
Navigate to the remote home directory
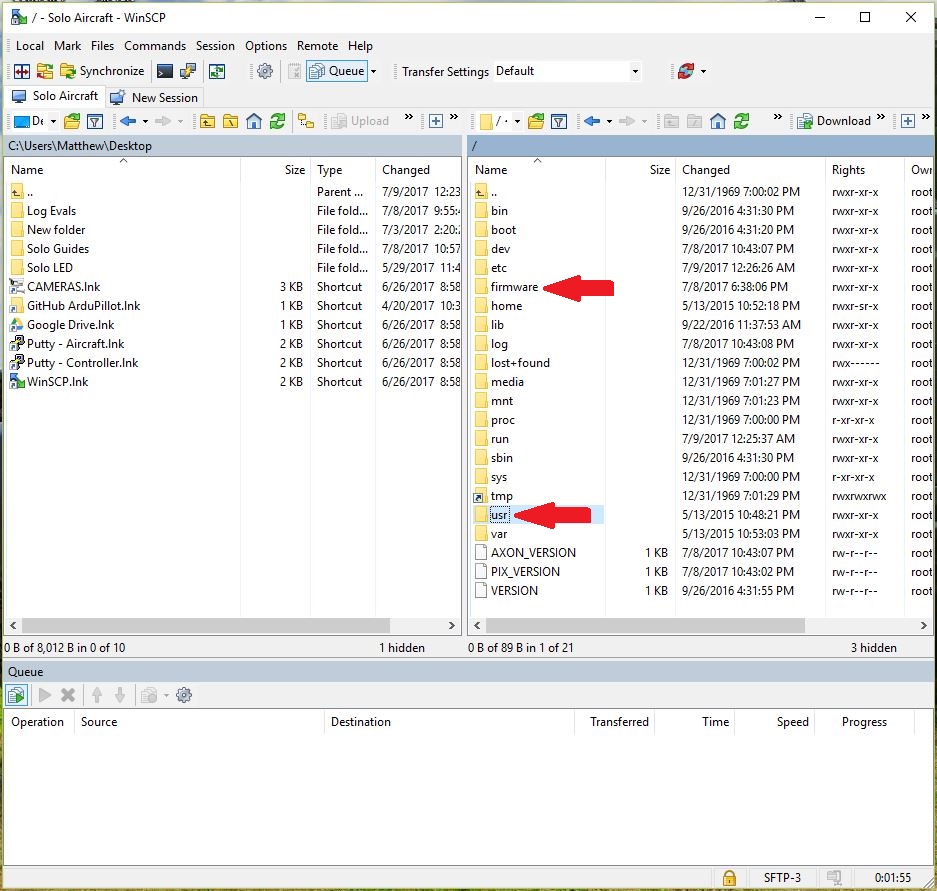point(719,120)
